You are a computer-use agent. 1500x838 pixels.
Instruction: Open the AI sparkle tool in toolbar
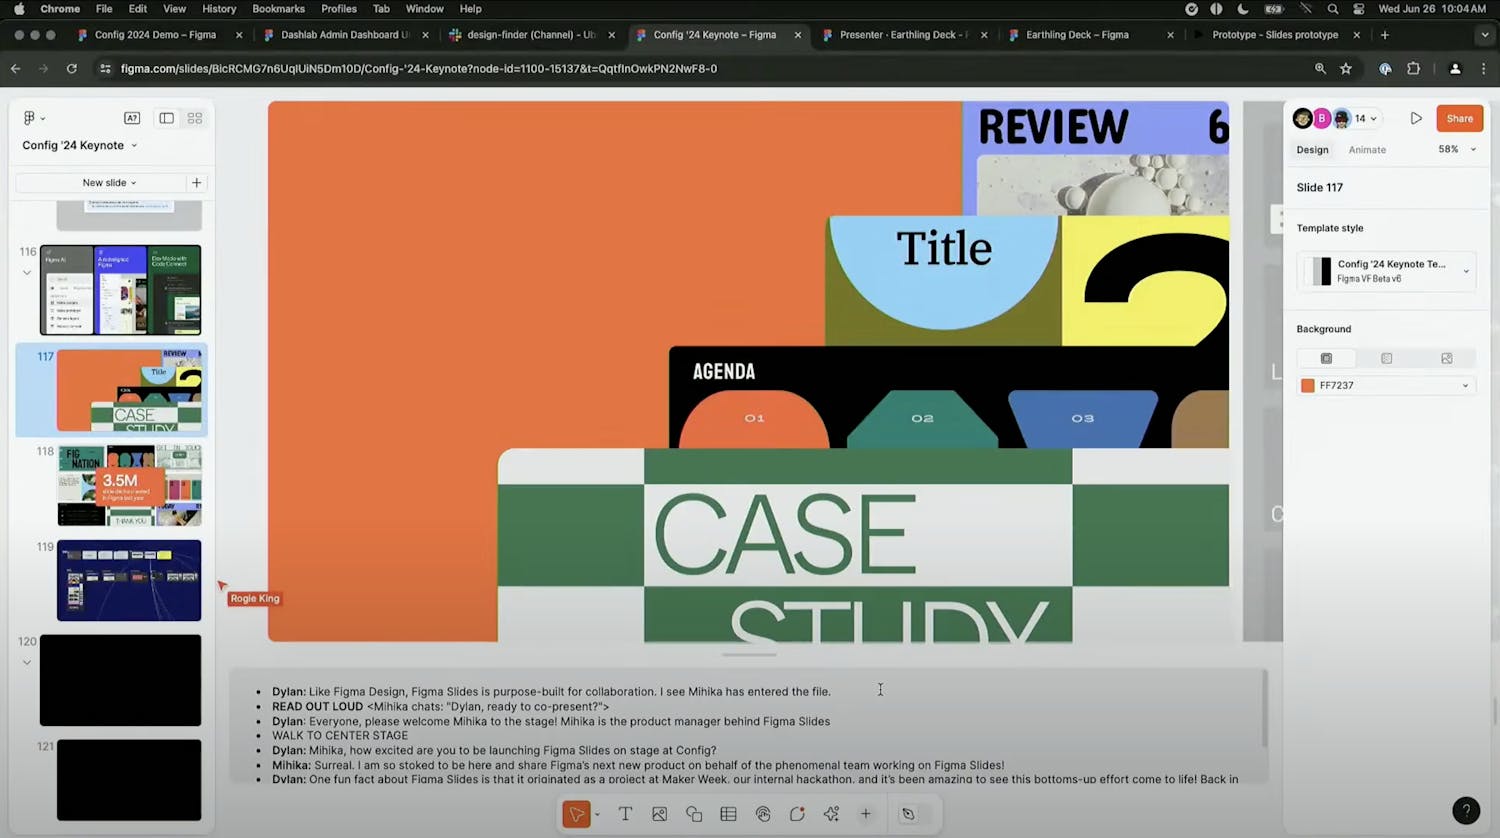[x=831, y=814]
